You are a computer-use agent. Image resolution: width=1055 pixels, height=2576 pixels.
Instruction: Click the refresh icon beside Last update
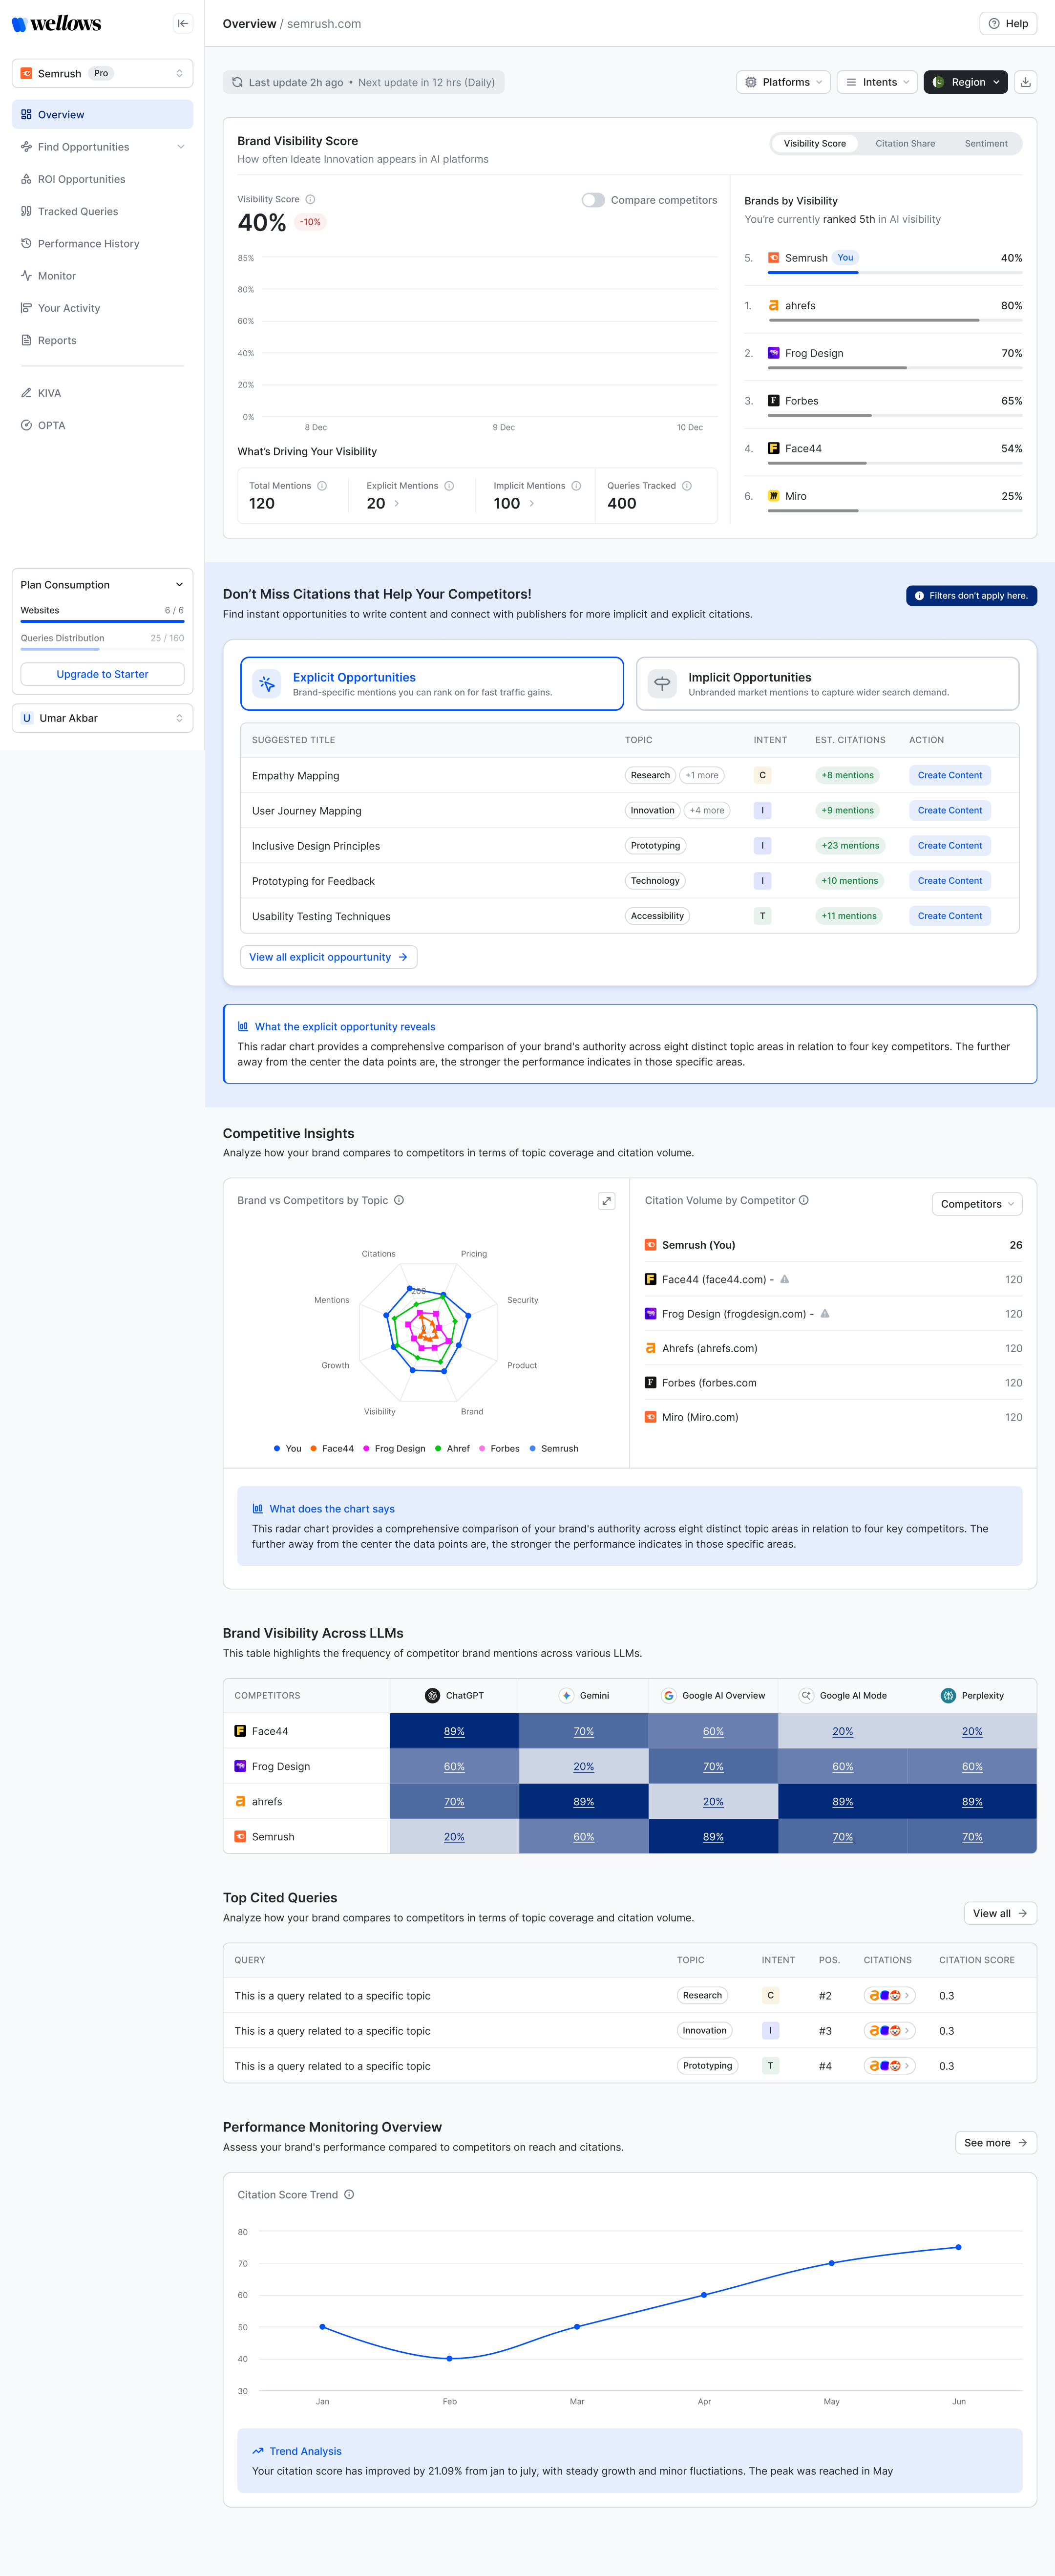(237, 82)
